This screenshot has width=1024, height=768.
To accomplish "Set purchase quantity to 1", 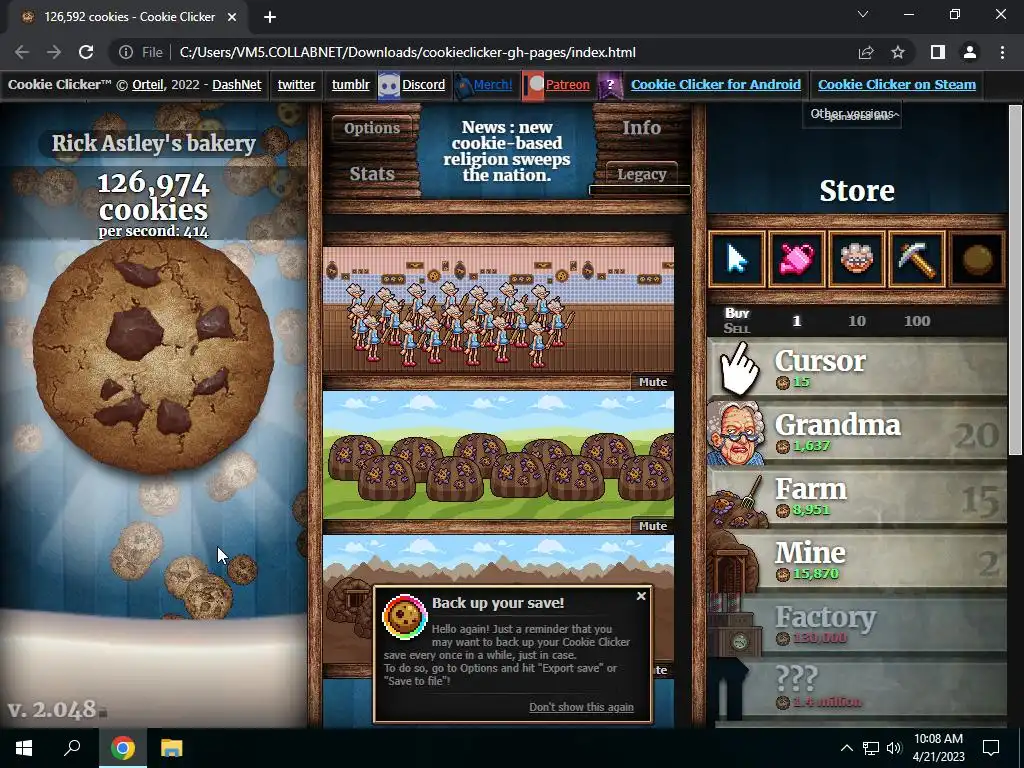I will (x=797, y=321).
